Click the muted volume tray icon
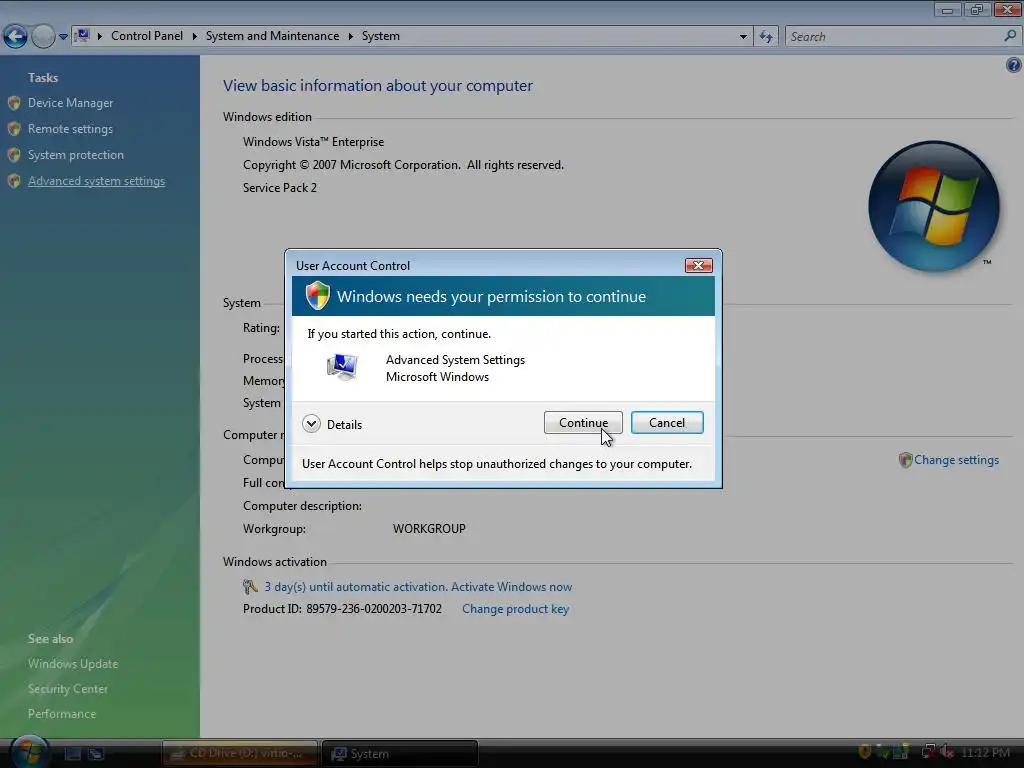This screenshot has height=768, width=1024. click(948, 752)
